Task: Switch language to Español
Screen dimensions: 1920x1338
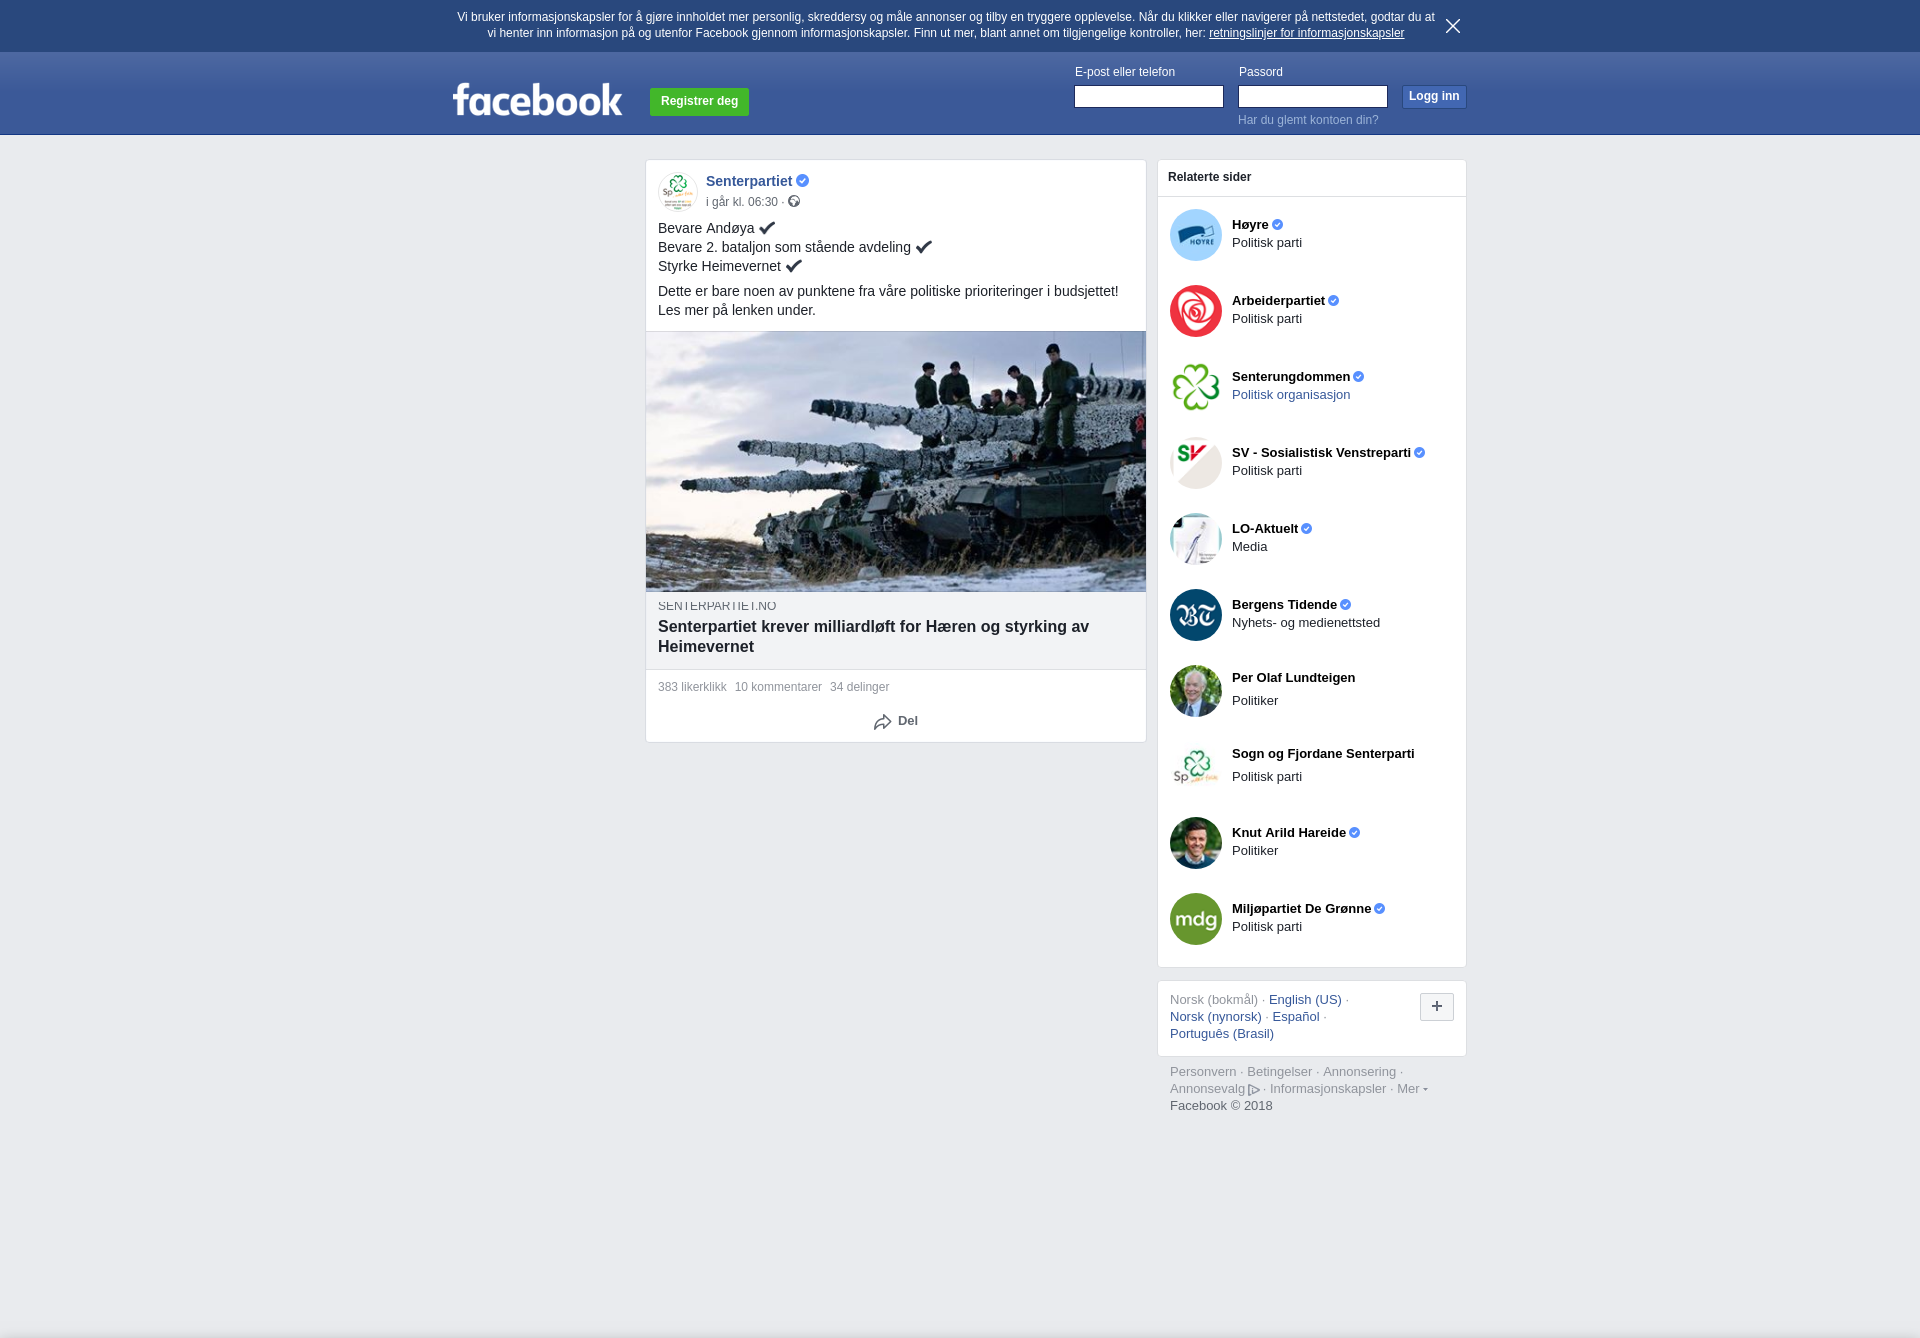Action: point(1296,1017)
